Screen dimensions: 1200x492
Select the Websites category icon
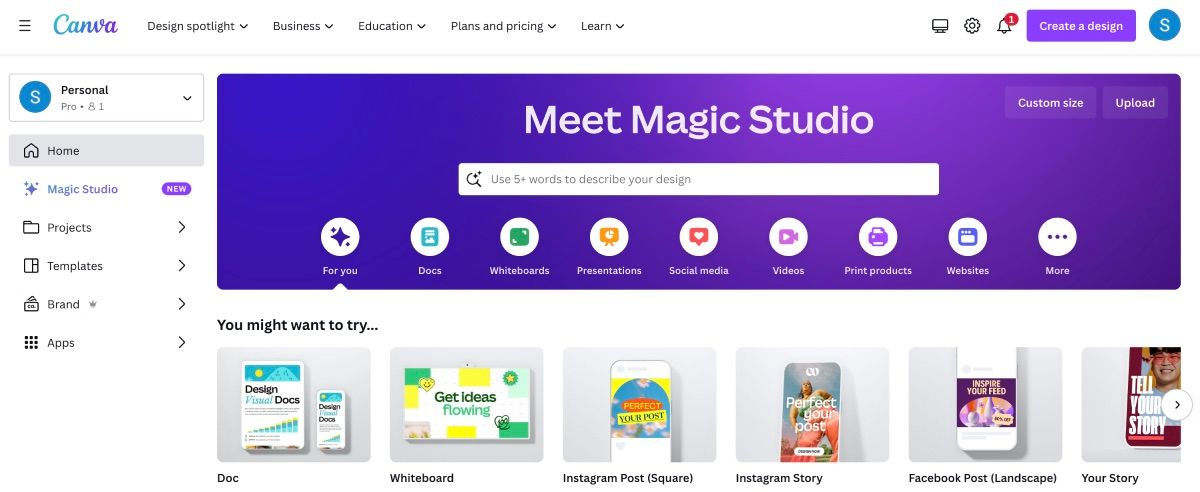click(x=967, y=237)
